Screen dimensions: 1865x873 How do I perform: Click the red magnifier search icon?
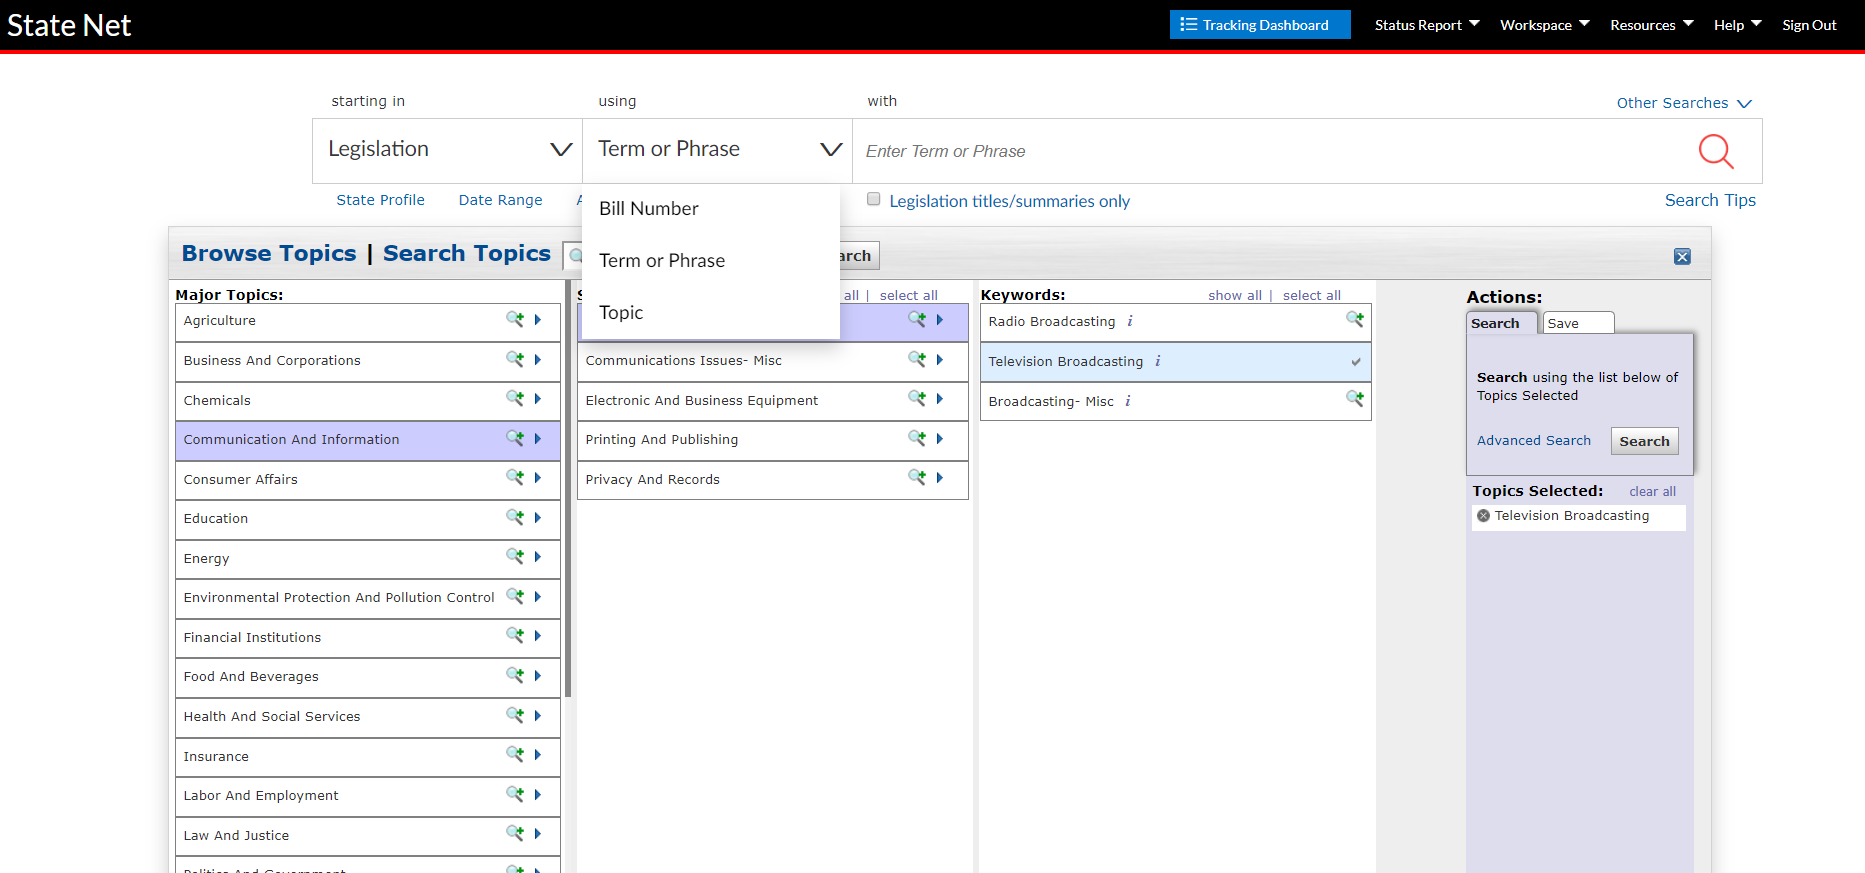click(1715, 151)
